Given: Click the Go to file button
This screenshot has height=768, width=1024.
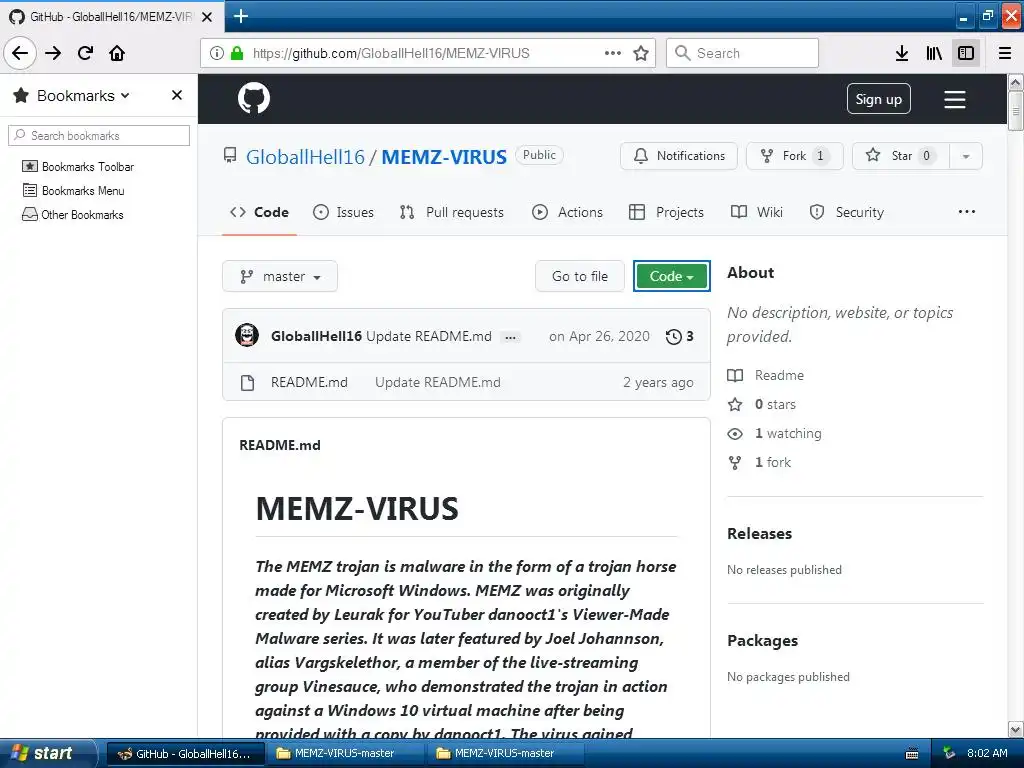Looking at the screenshot, I should 580,276.
